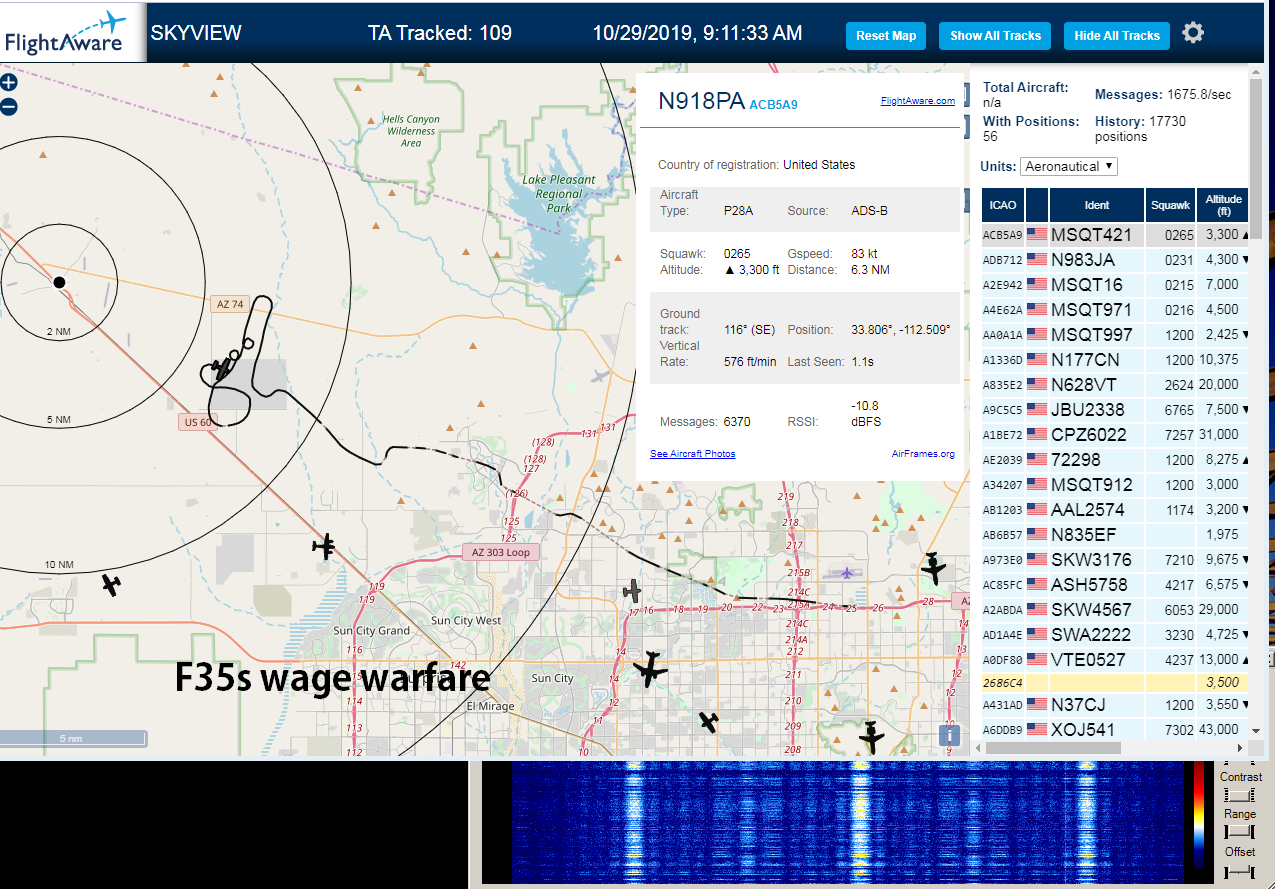Select the CPZ6022 row
The width and height of the screenshot is (1275, 889).
pos(1115,435)
